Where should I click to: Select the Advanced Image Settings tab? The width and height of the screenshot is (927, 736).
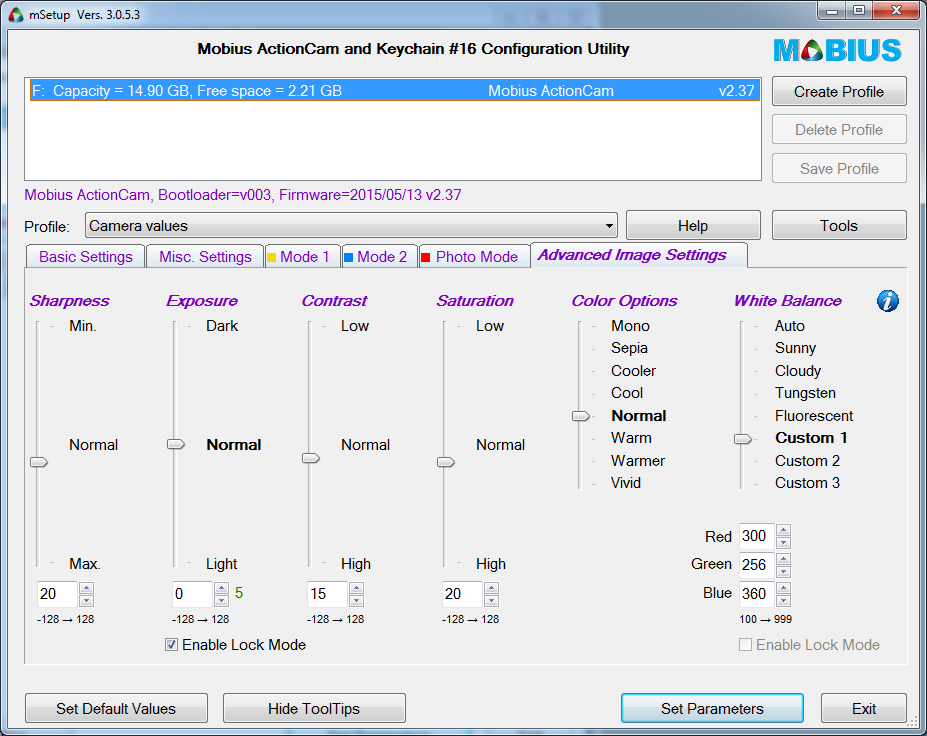[x=639, y=255]
